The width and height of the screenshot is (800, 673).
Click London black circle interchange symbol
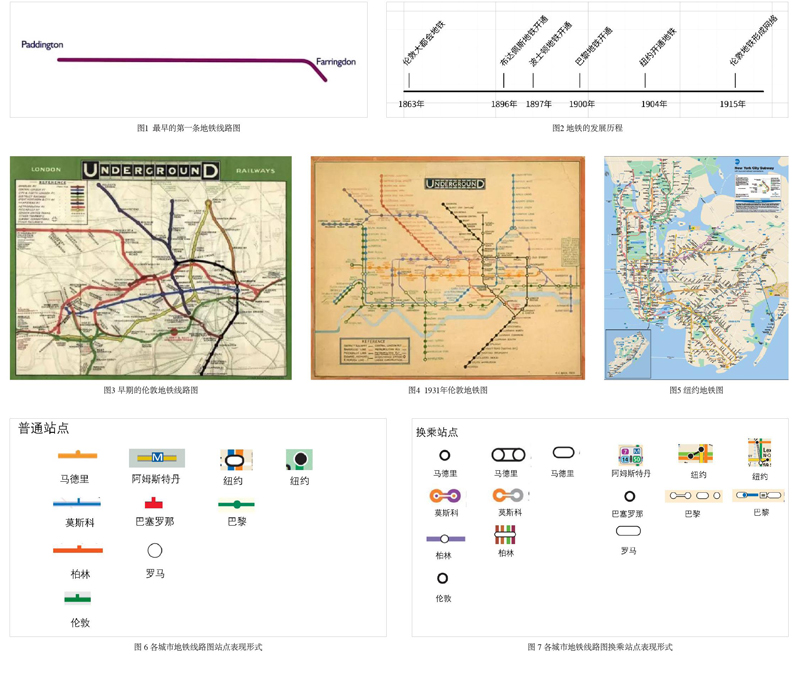(x=442, y=578)
